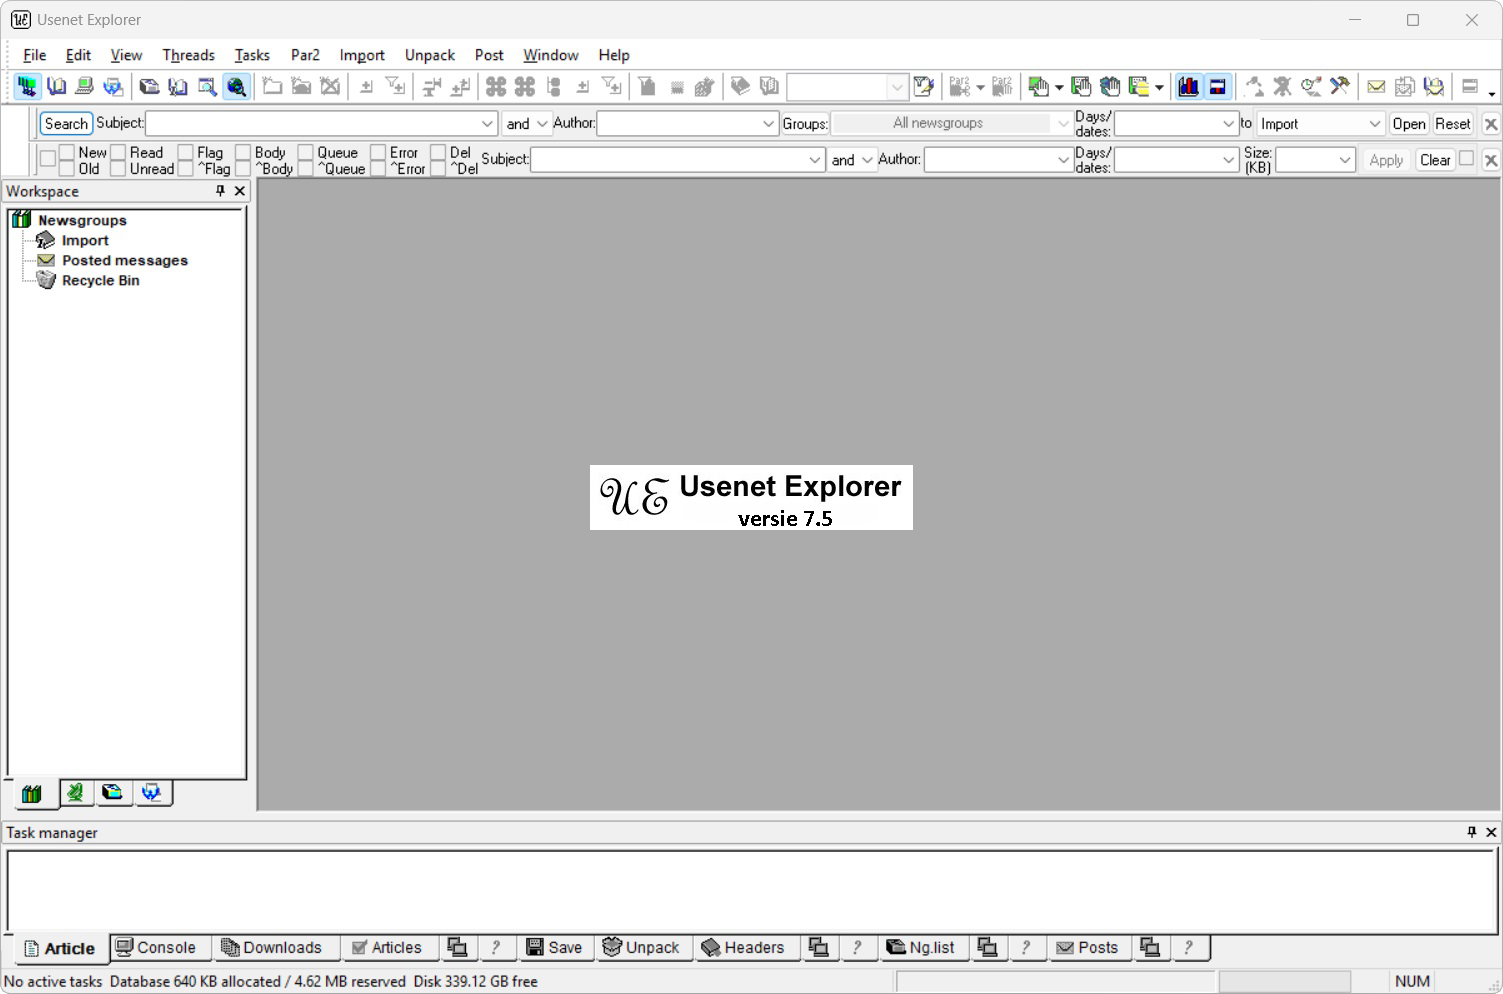Click the document with magnifier toolbar icon
Image resolution: width=1503 pixels, height=994 pixels.
pos(207,86)
